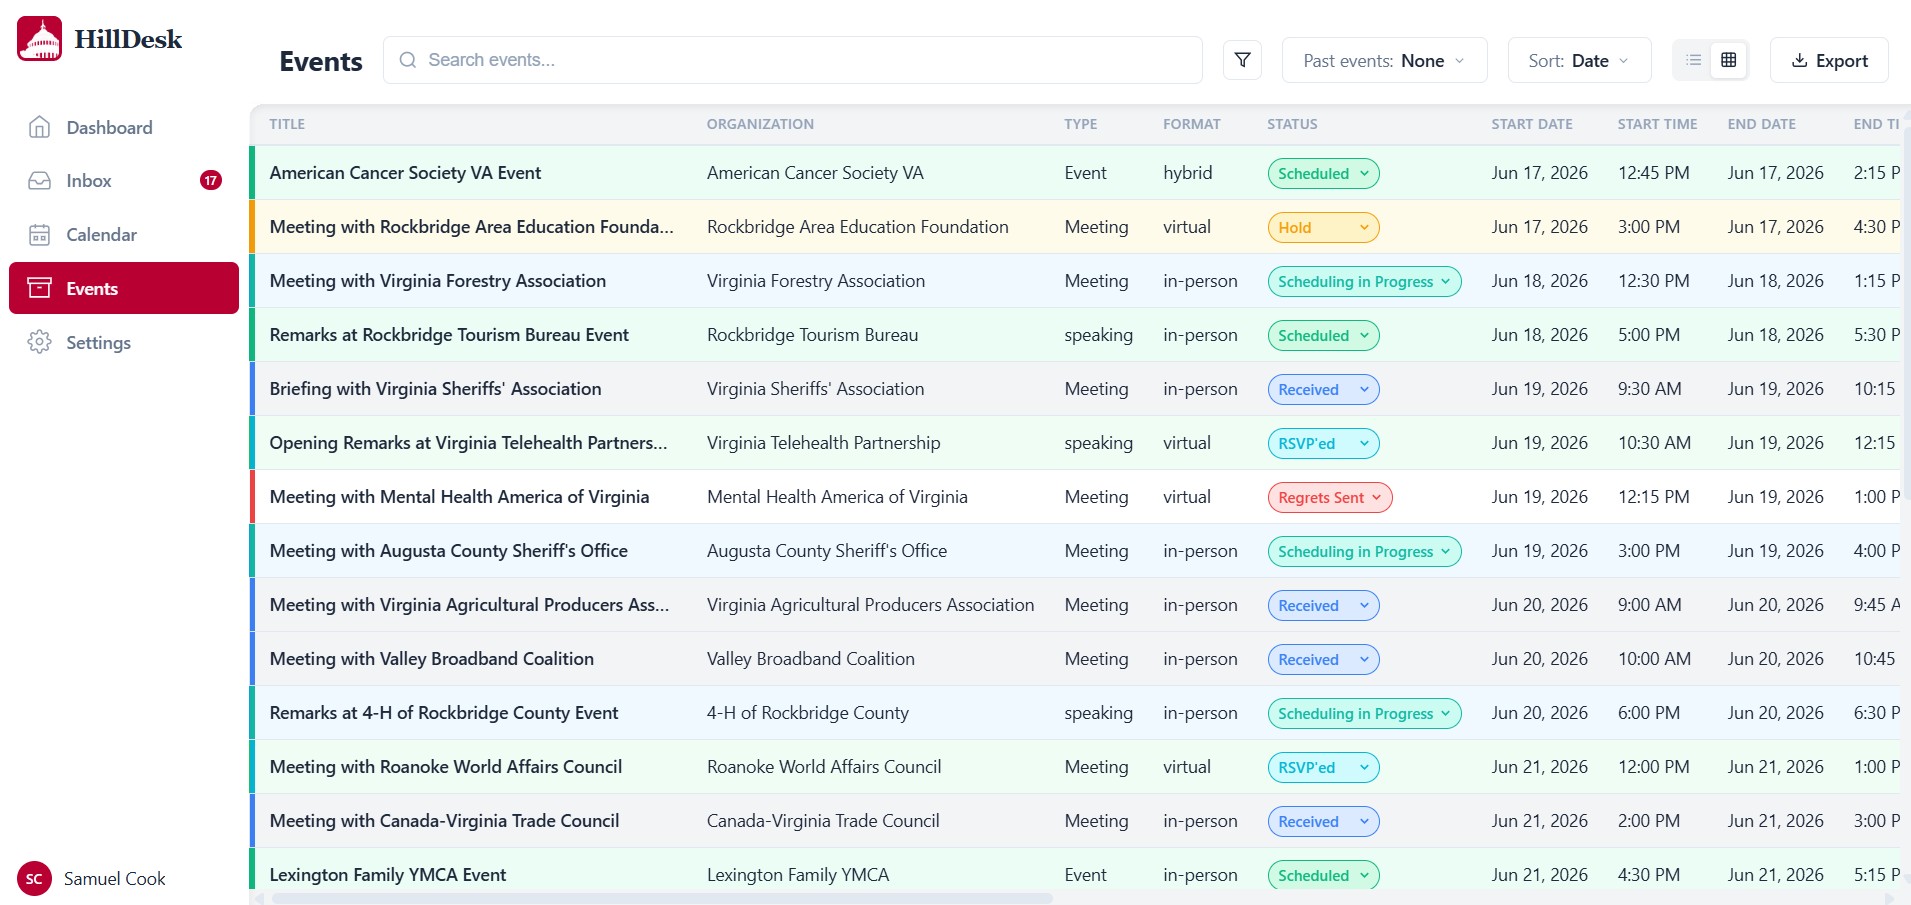Open status dropdown for Rockbridge Tourism Bureau remarks

[x=1323, y=335]
